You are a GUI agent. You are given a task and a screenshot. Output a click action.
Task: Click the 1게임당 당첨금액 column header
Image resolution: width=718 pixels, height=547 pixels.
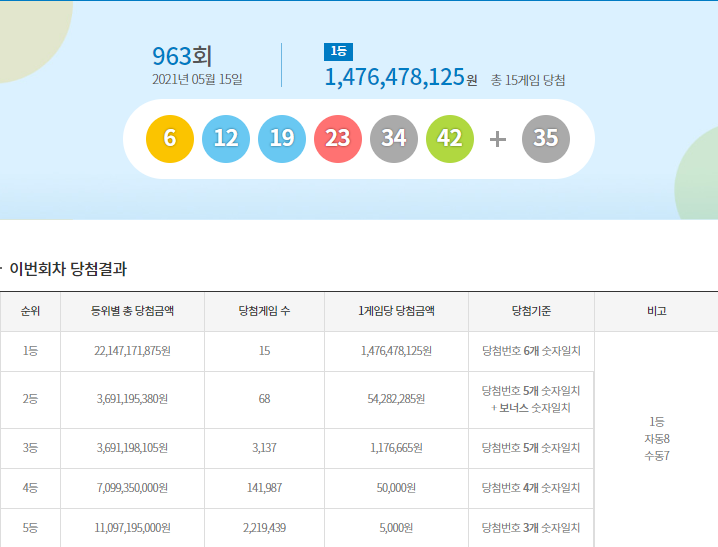(x=397, y=311)
